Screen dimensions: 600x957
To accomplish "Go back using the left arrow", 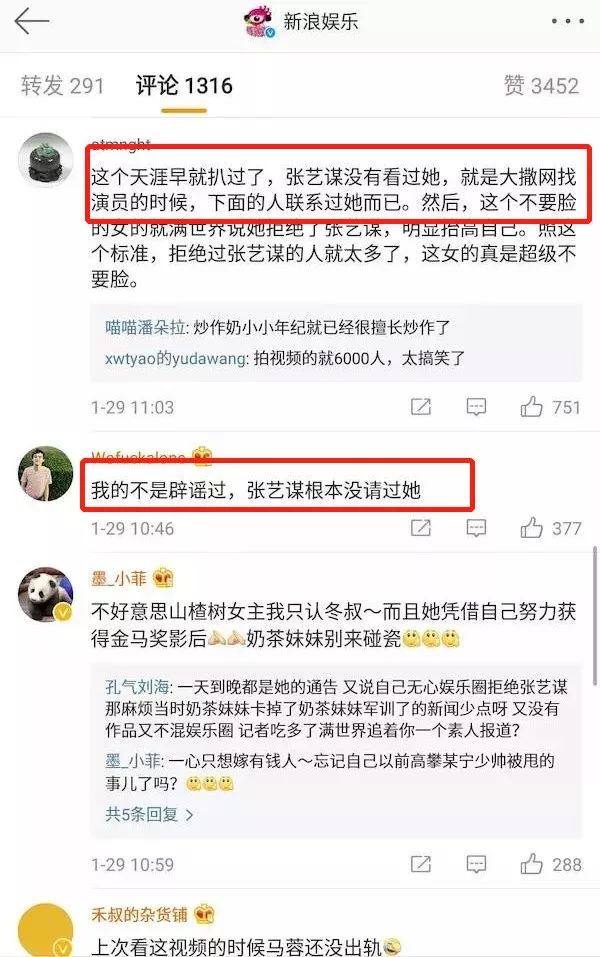I will [x=31, y=22].
